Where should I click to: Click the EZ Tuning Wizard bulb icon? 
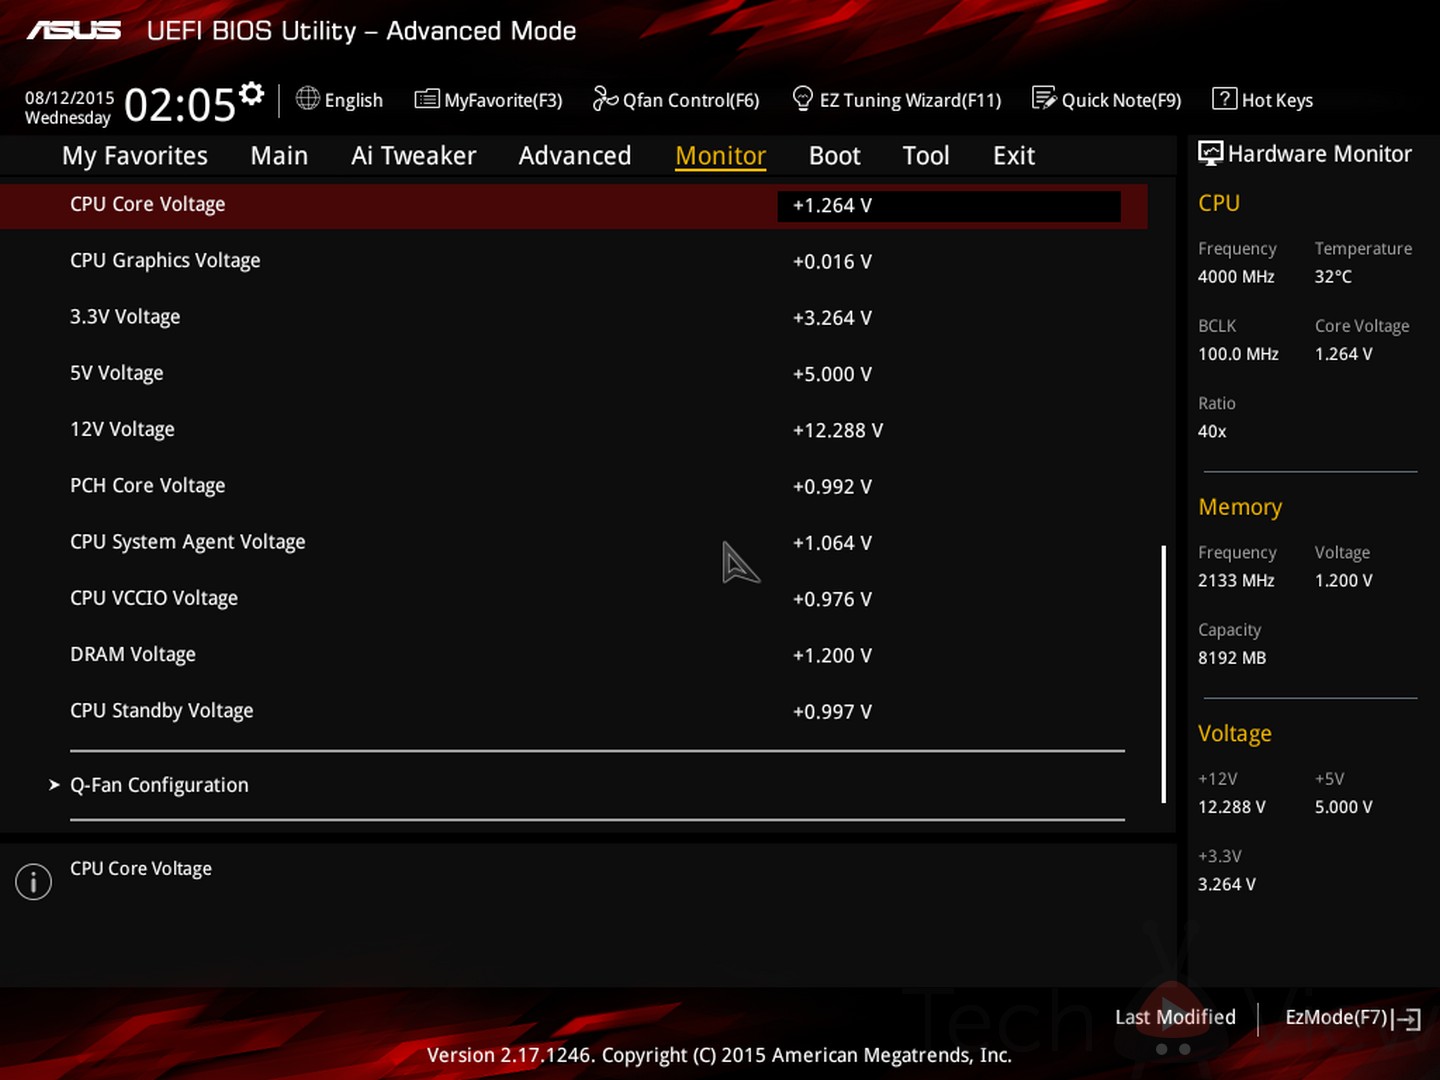click(x=802, y=98)
